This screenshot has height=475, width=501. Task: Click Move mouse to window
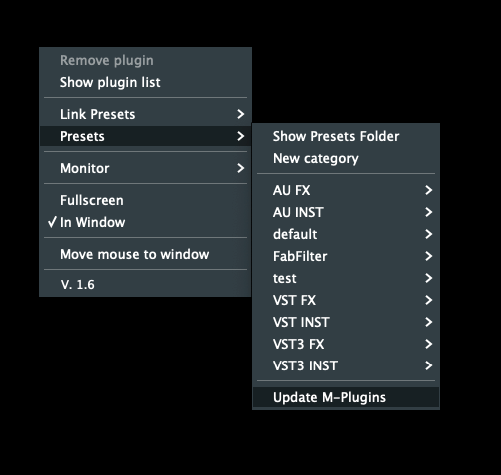coord(145,254)
